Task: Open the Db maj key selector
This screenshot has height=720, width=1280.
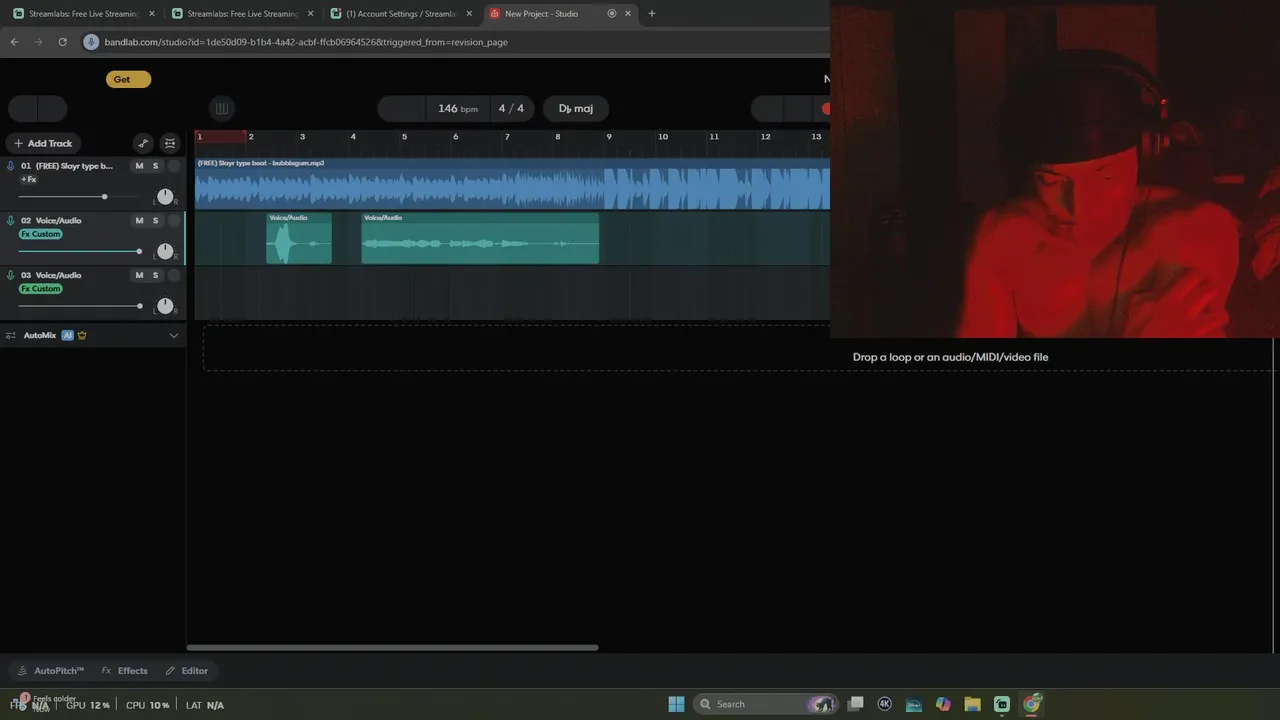Action: point(576,109)
